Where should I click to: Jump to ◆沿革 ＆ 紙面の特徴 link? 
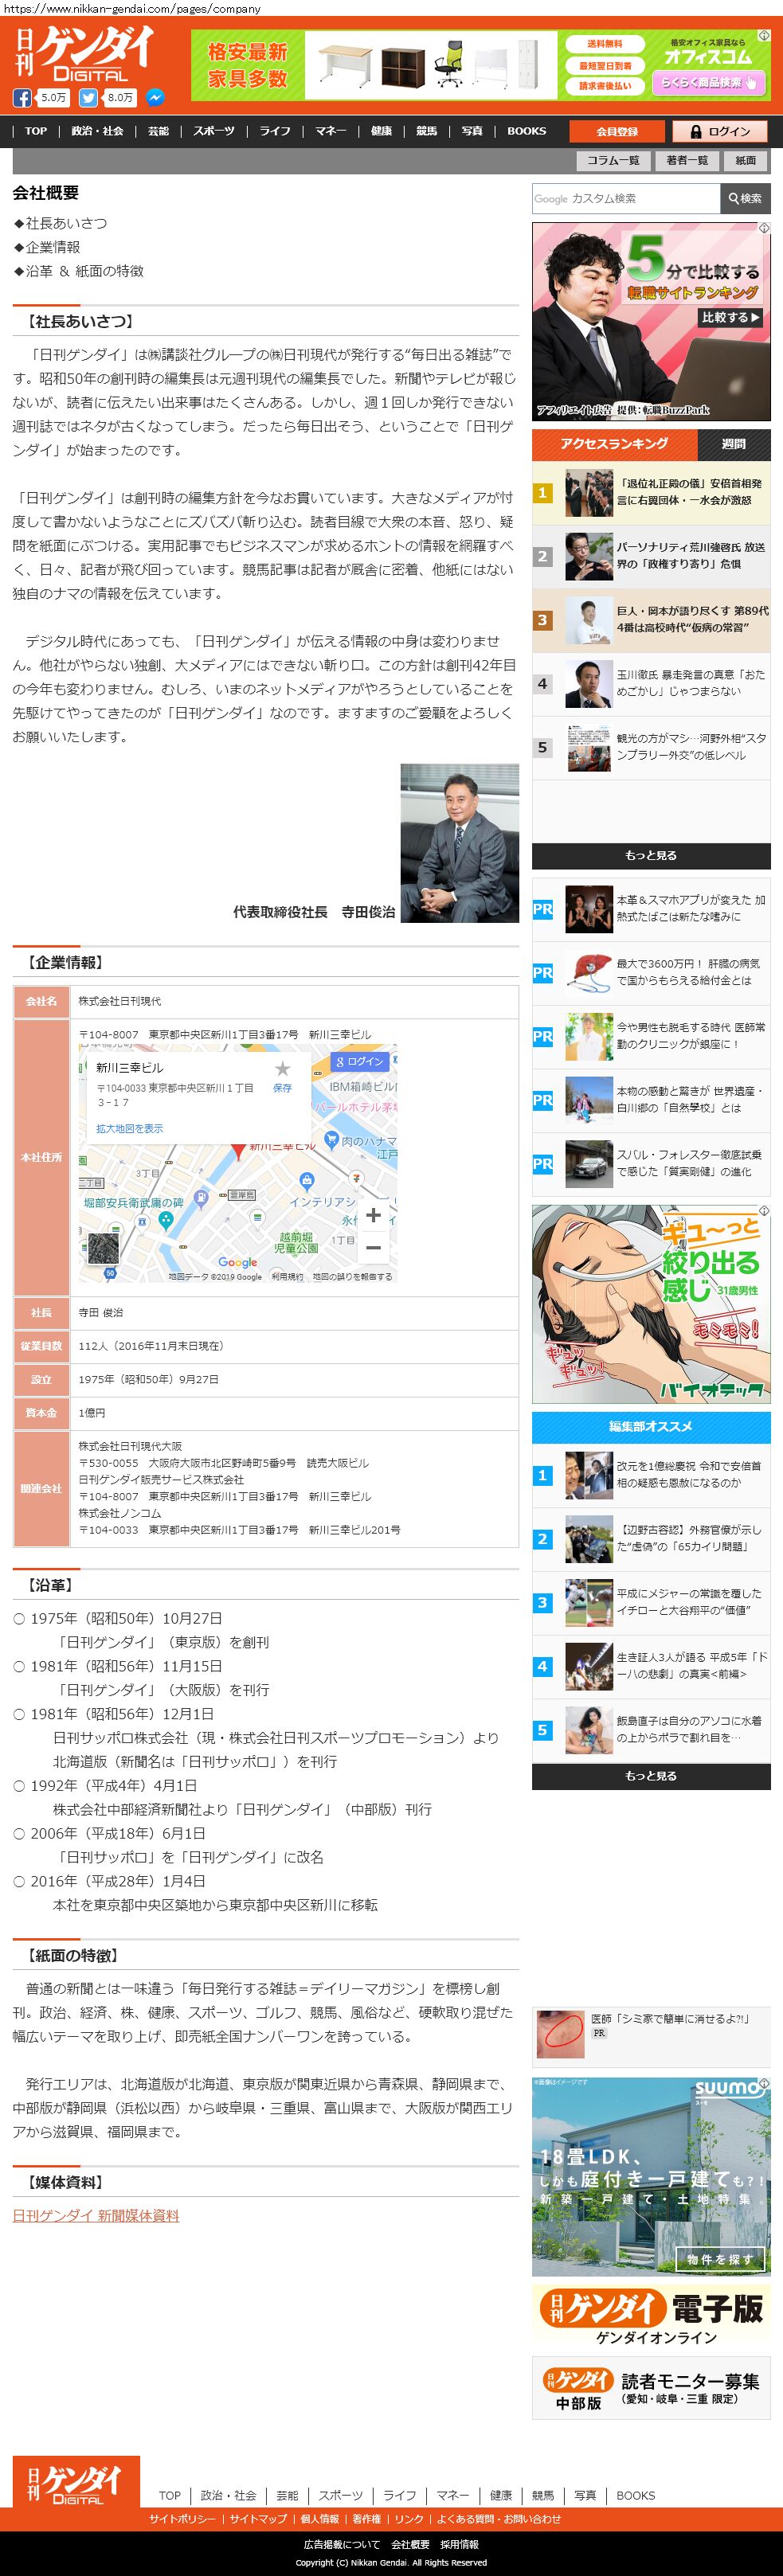(78, 271)
